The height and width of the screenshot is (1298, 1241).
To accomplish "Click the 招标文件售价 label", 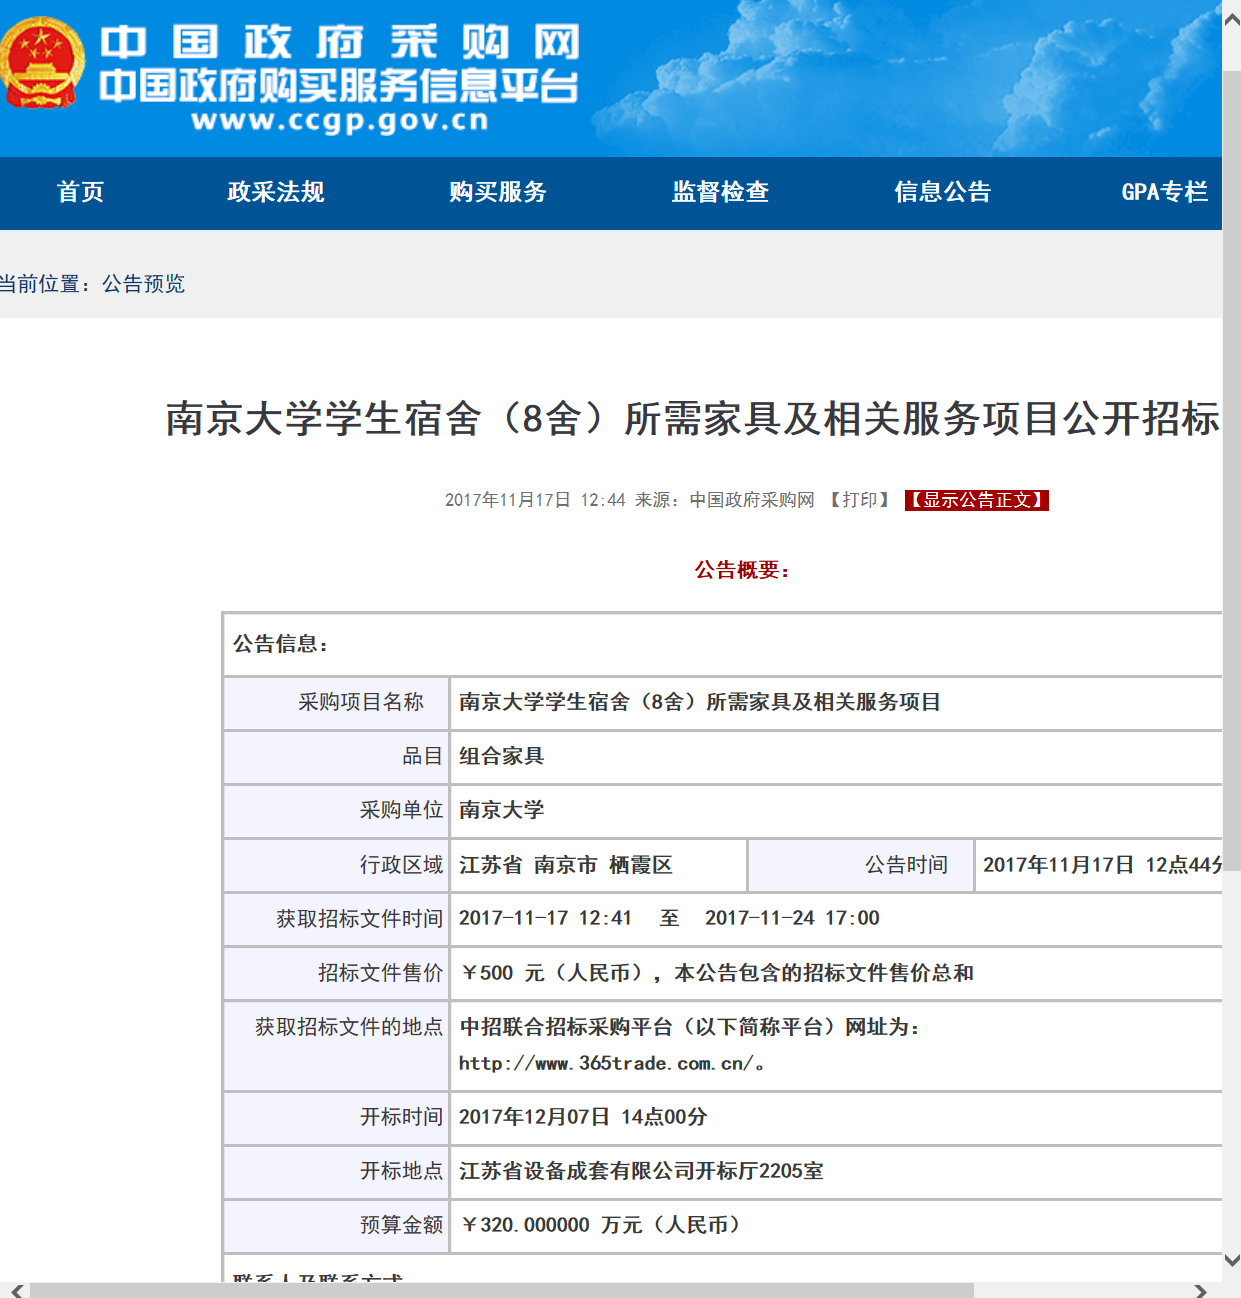I will click(x=380, y=973).
